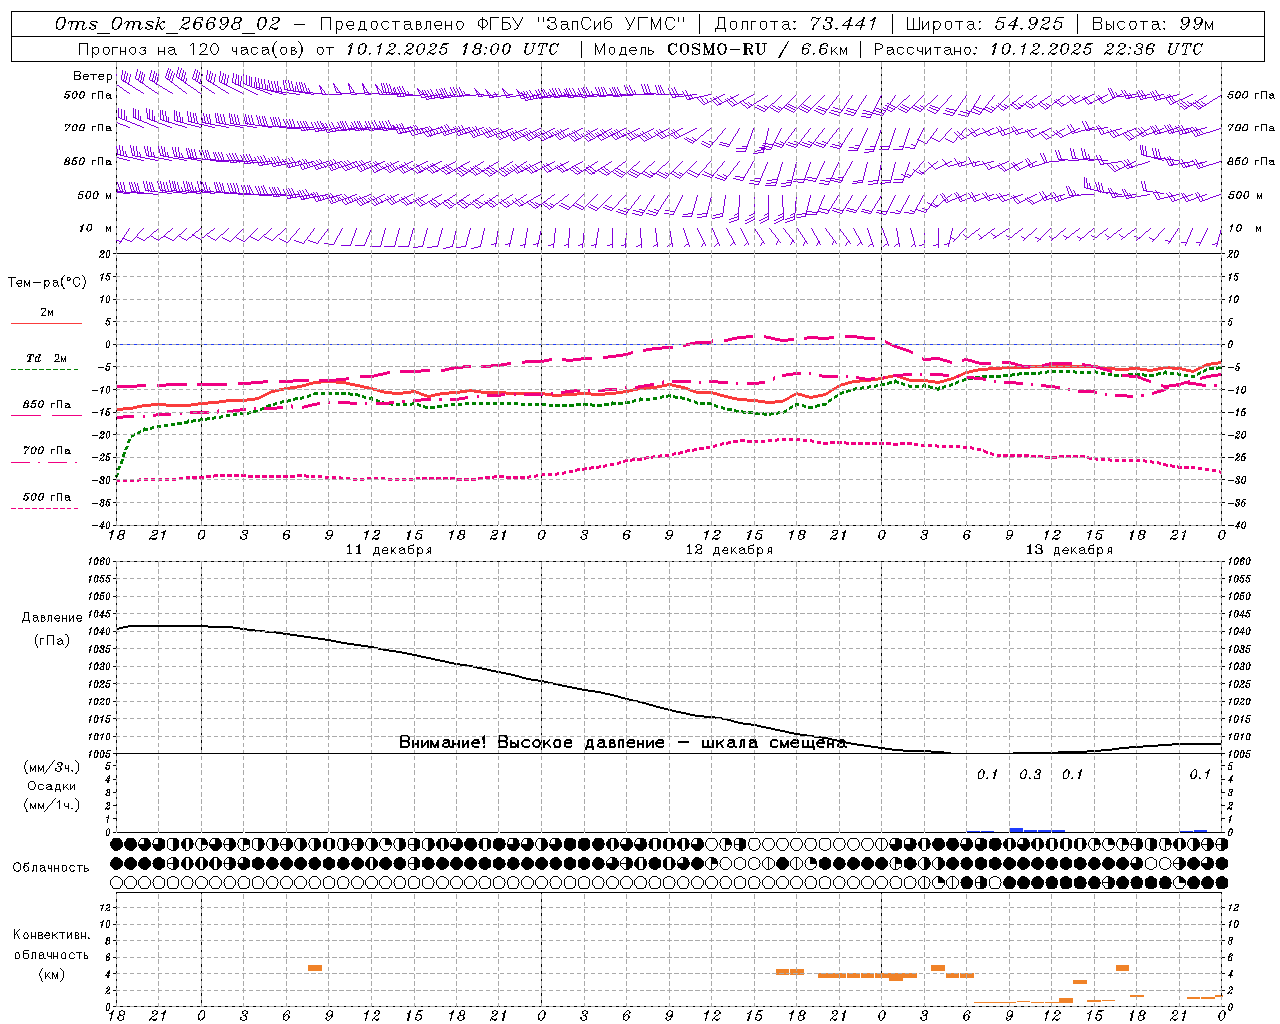Click the Тем-ра(°C) axis label
The height and width of the screenshot is (1024, 1280).
tap(47, 283)
